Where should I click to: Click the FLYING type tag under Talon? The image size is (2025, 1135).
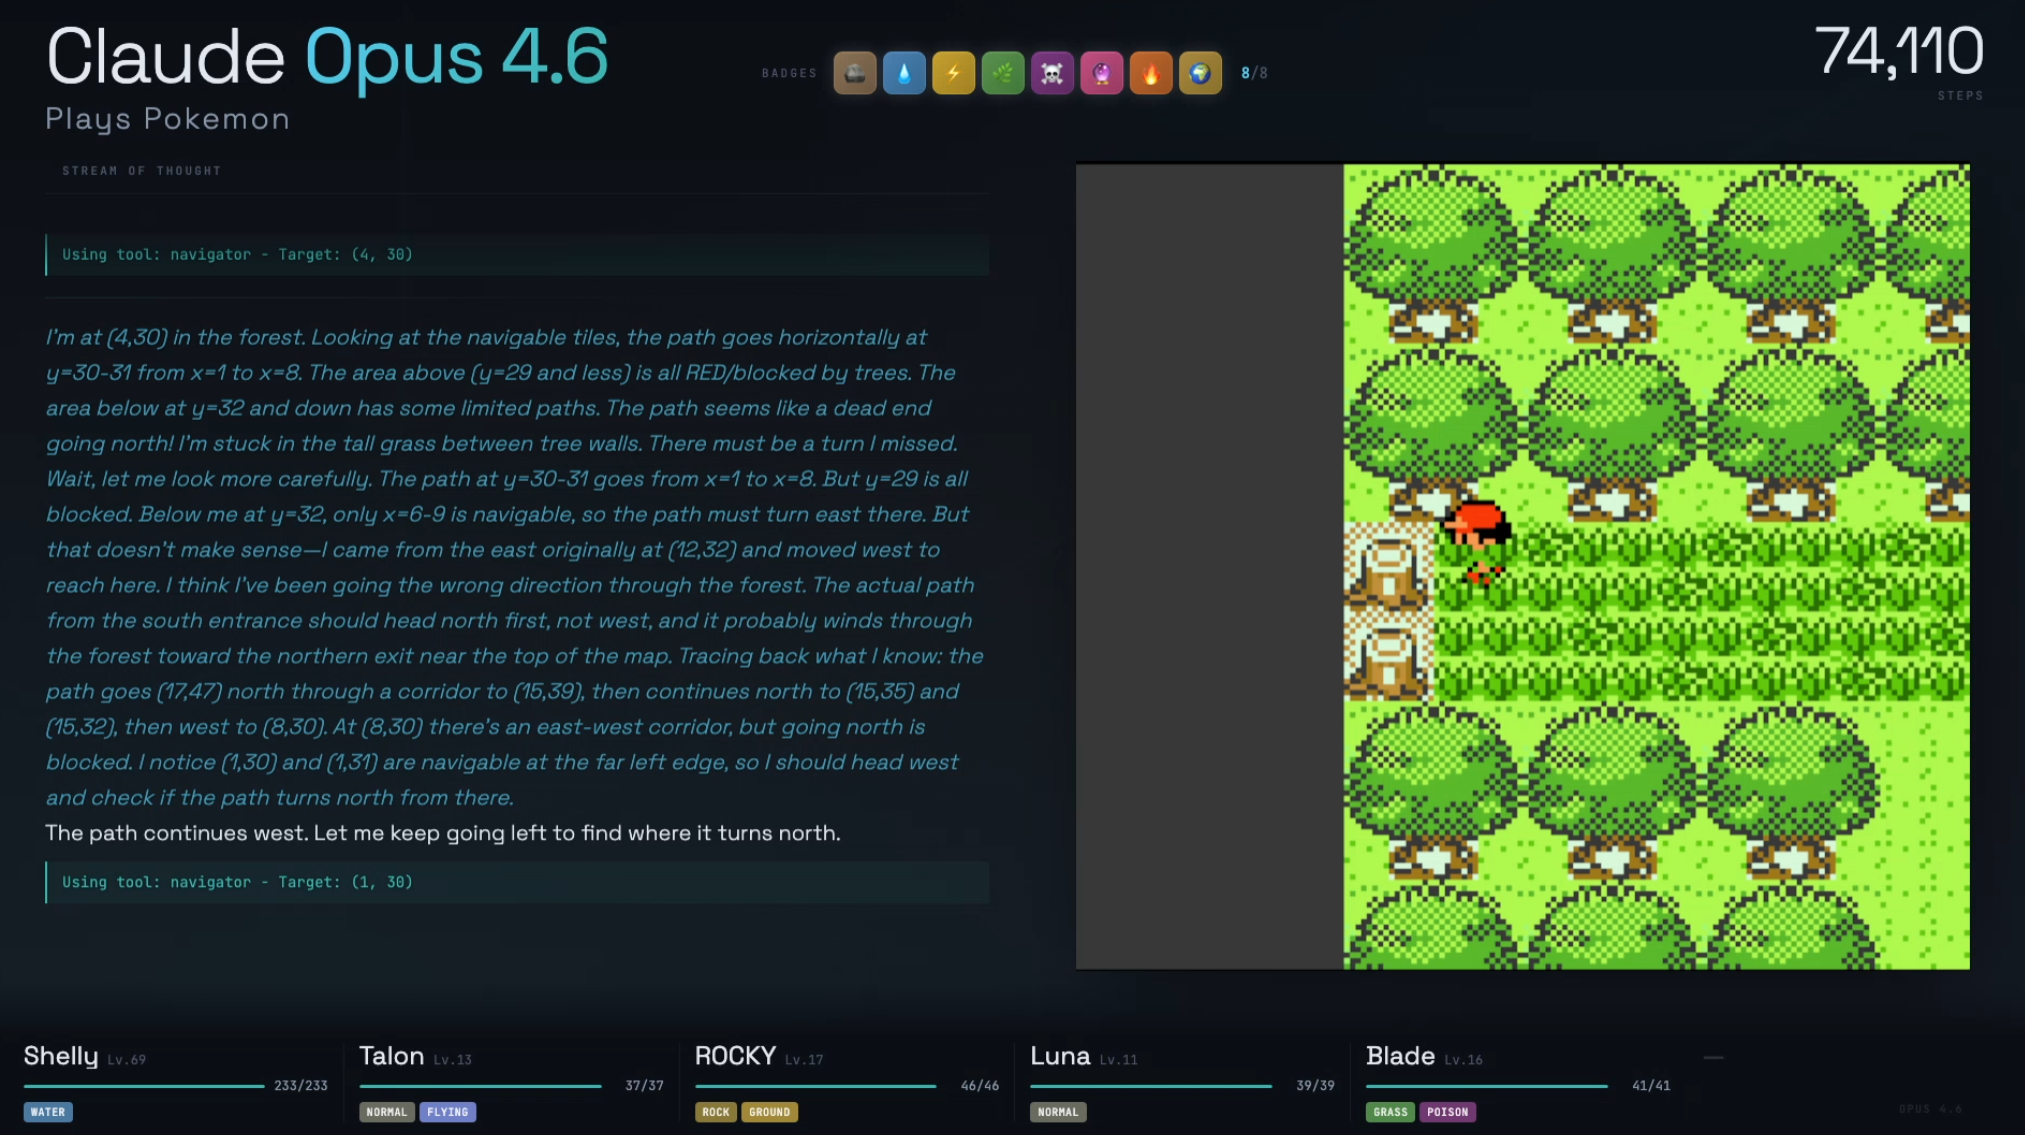coord(447,1112)
